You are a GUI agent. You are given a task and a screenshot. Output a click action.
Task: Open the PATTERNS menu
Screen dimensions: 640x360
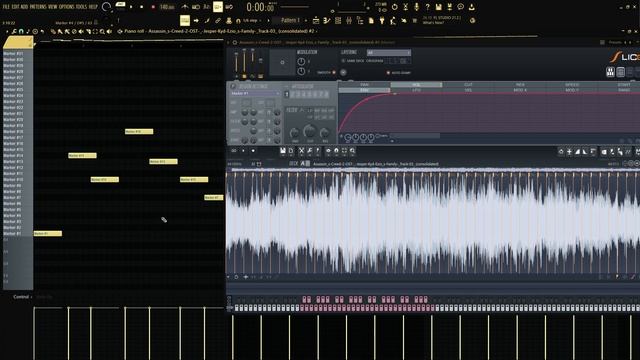click(38, 7)
